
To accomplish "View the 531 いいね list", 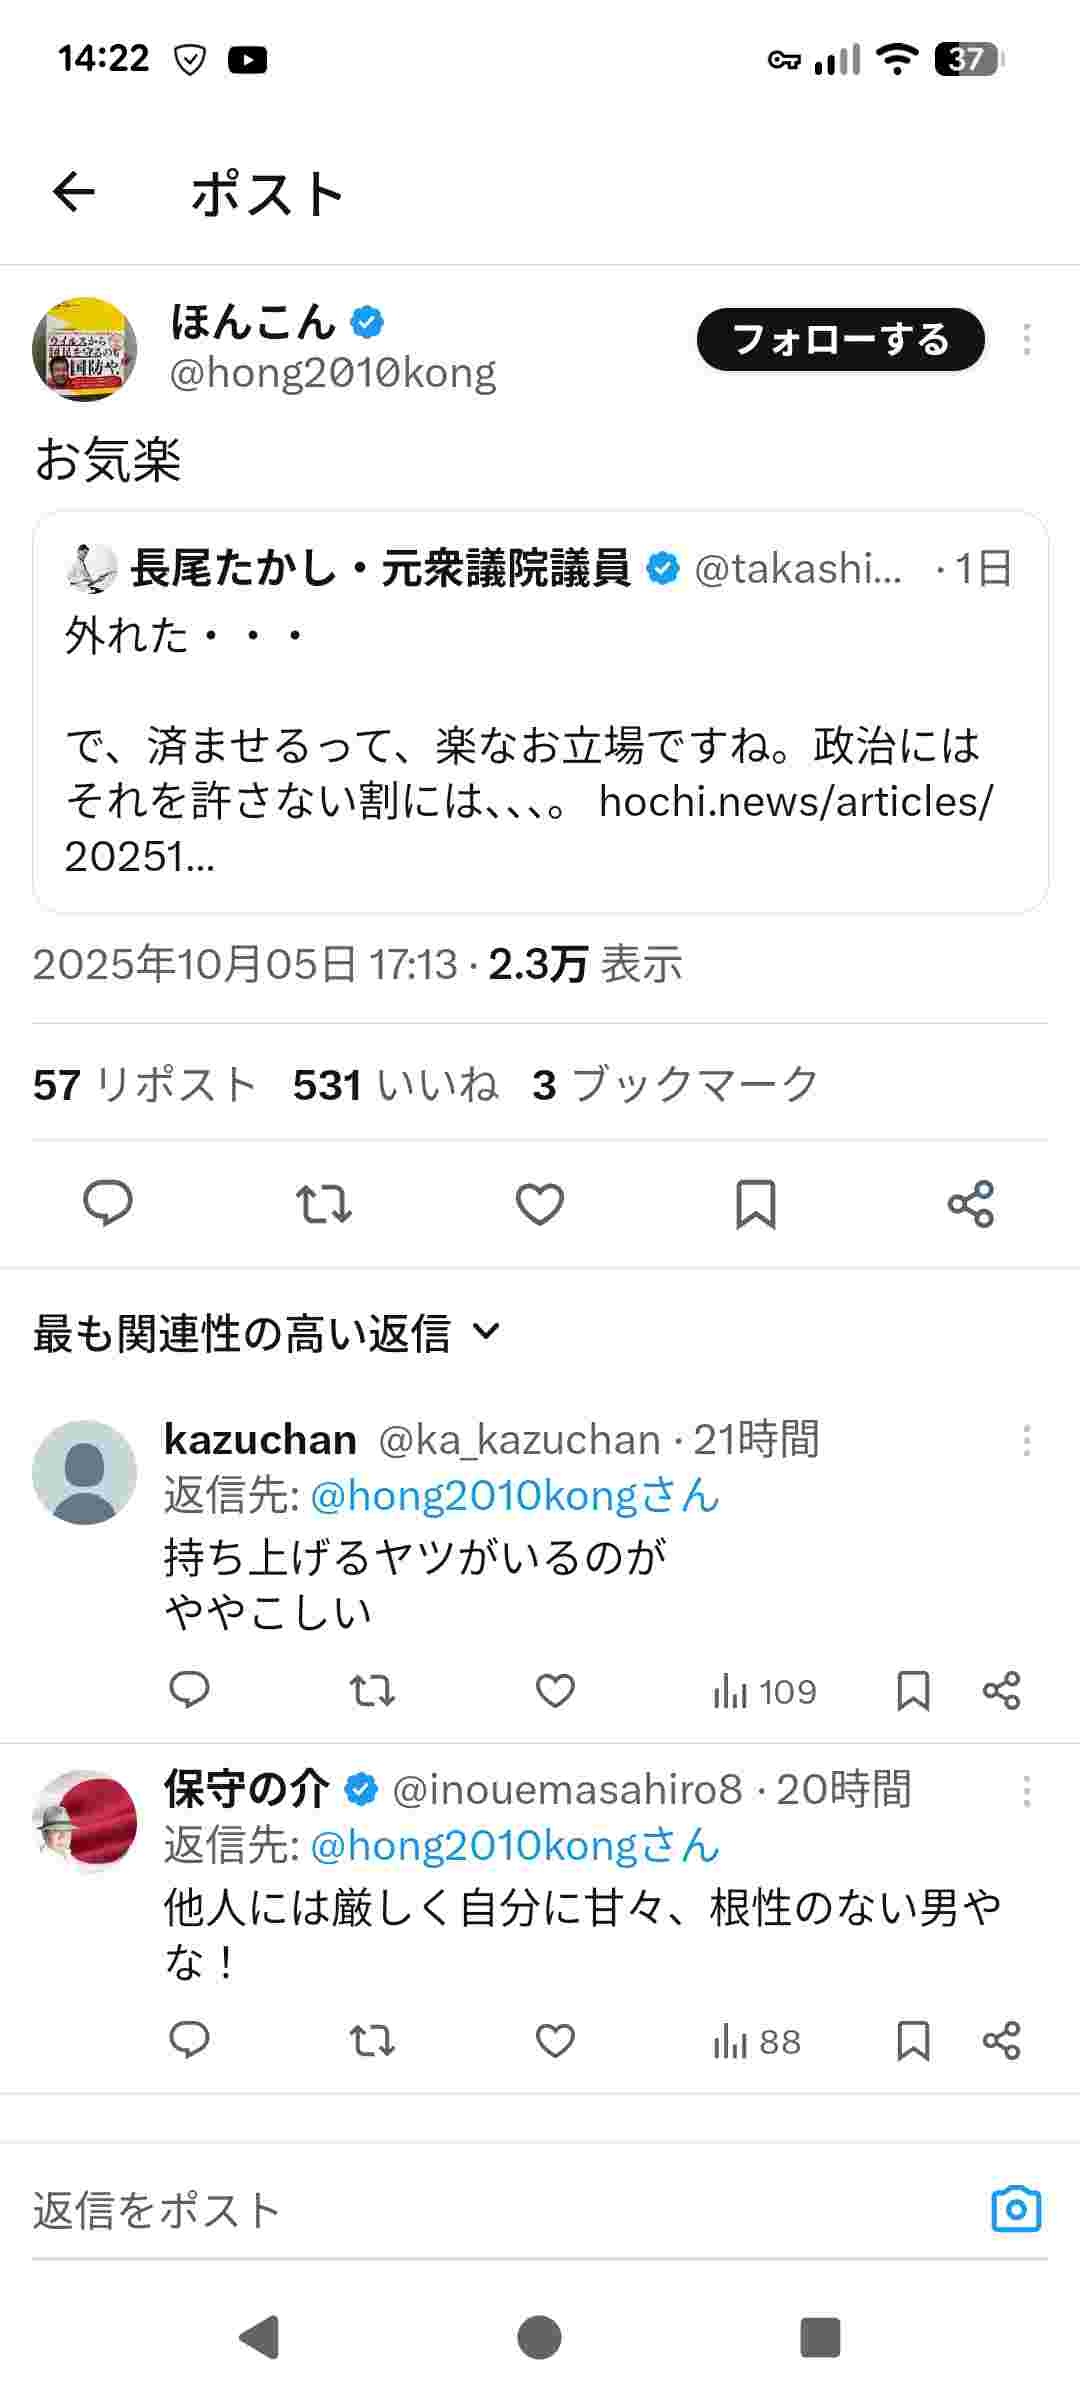I will [395, 1084].
